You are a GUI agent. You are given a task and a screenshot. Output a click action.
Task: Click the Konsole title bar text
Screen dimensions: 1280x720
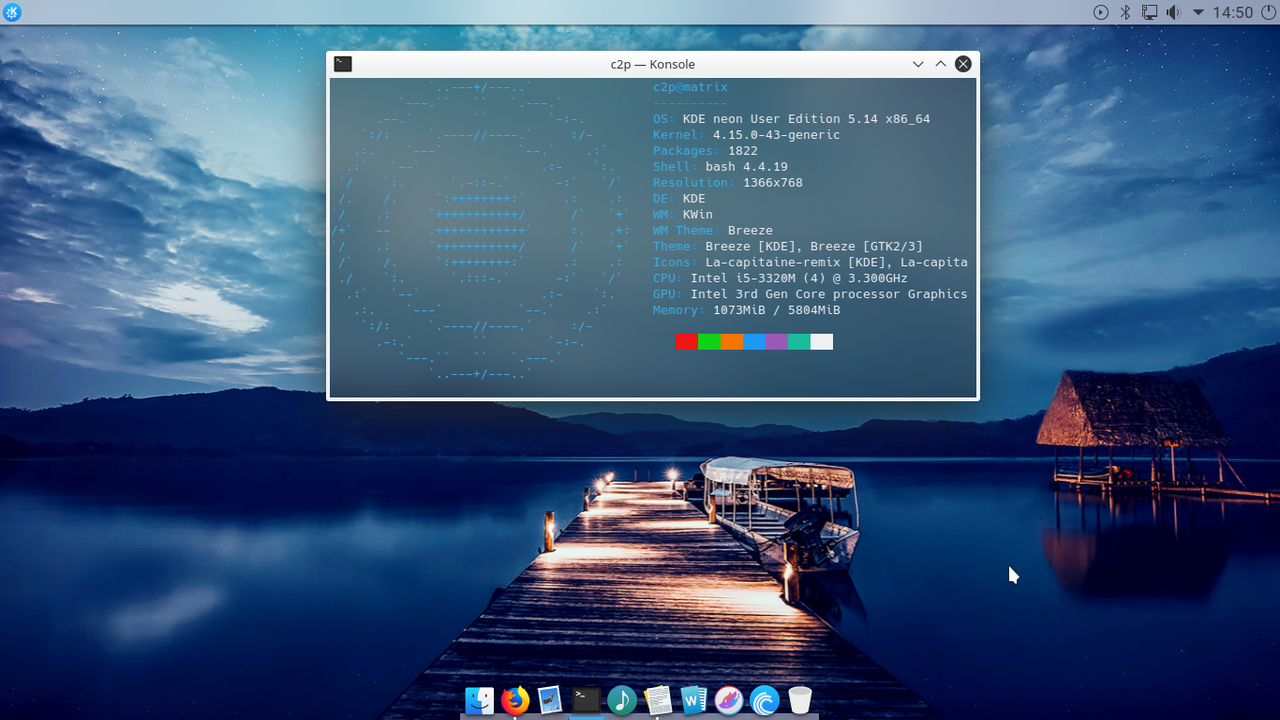coord(653,64)
